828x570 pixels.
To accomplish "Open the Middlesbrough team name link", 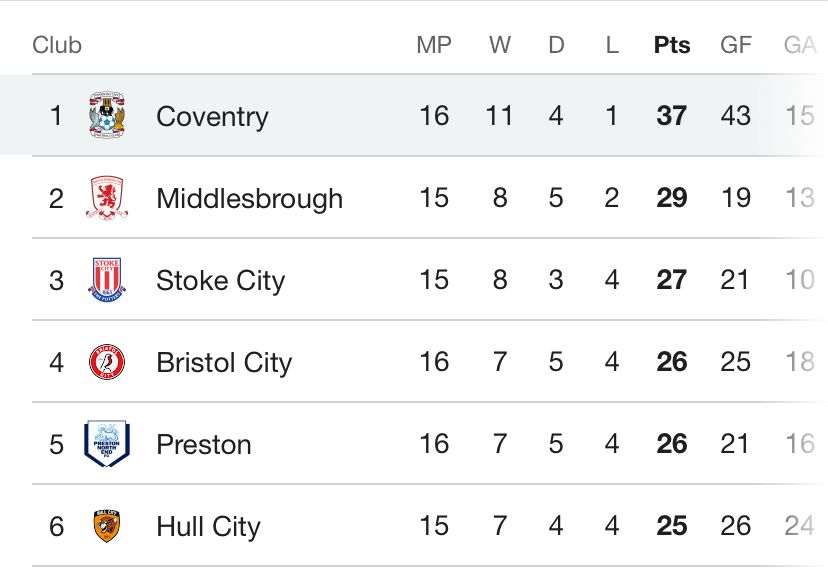I will 250,199.
